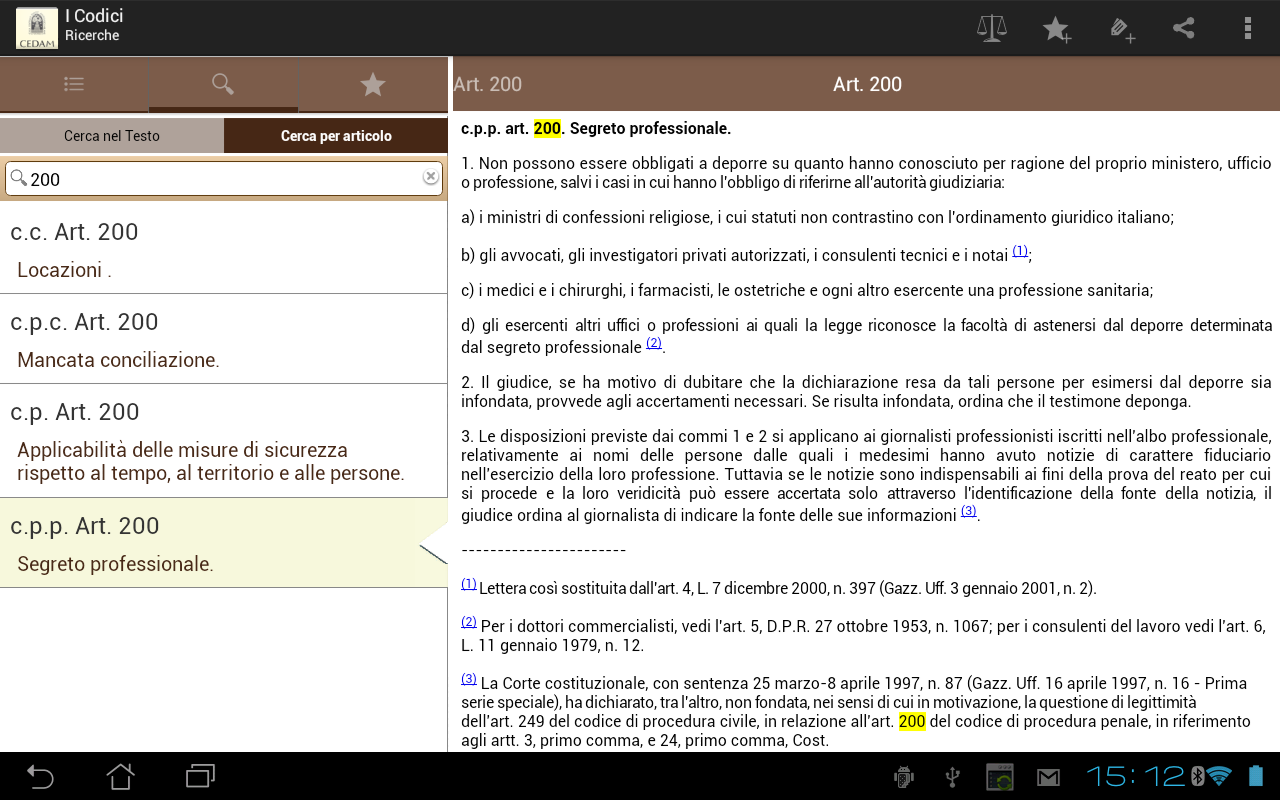Tap the Wi-Fi status icon
This screenshot has width=1280, height=800.
[x=1220, y=776]
